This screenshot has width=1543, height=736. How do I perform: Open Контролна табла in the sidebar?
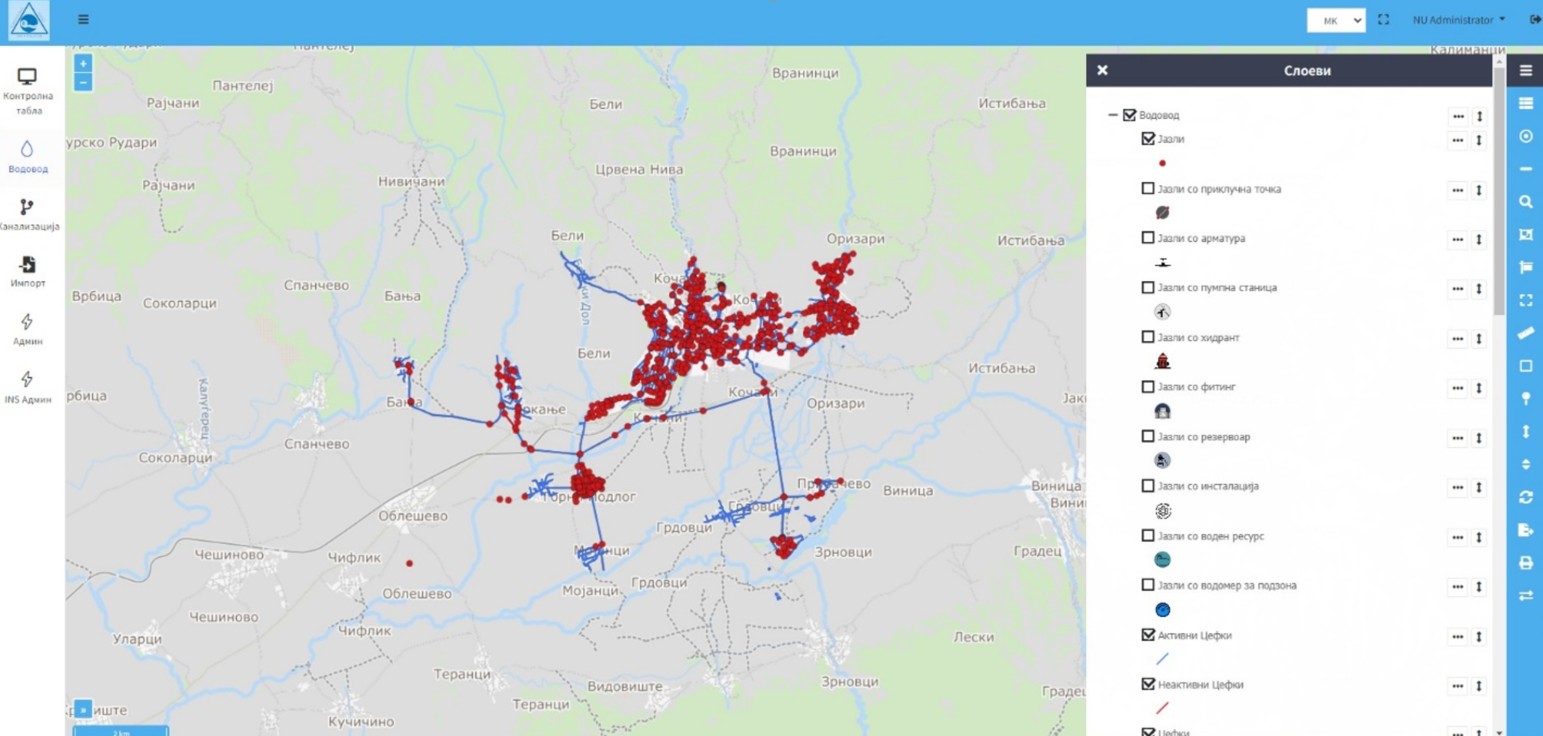pyautogui.click(x=28, y=91)
